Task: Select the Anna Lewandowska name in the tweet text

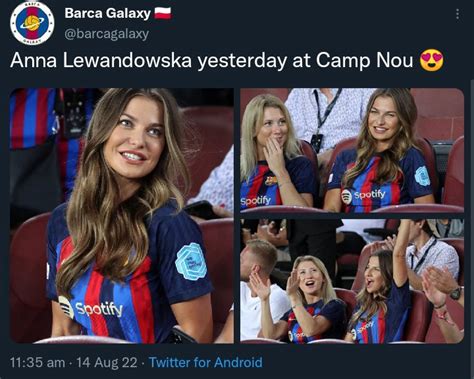Action: point(101,61)
